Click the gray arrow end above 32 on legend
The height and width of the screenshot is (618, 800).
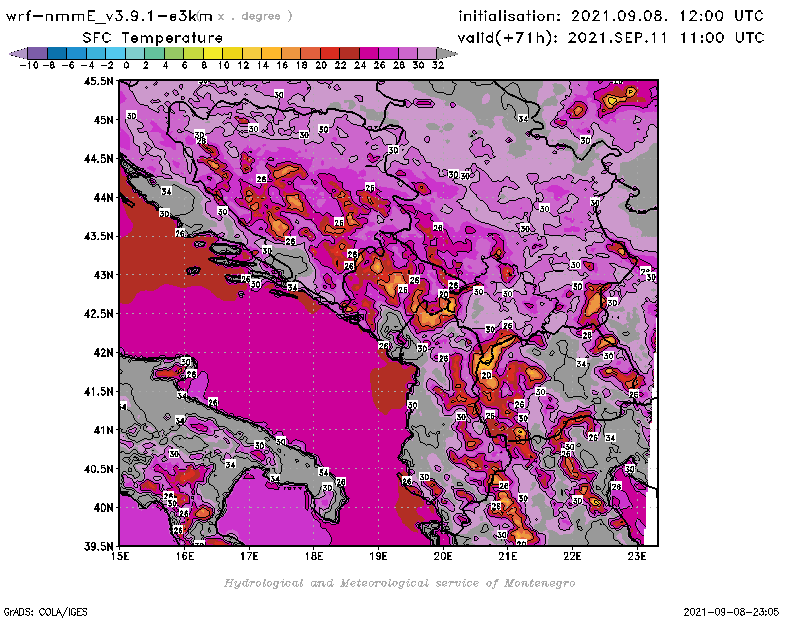pos(447,53)
